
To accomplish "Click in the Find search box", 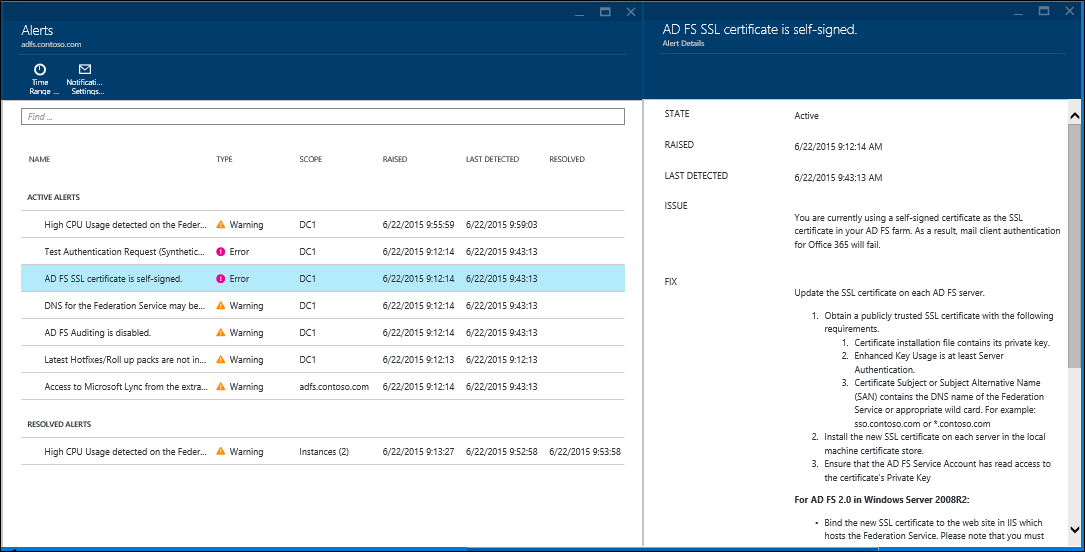I will 322,117.
